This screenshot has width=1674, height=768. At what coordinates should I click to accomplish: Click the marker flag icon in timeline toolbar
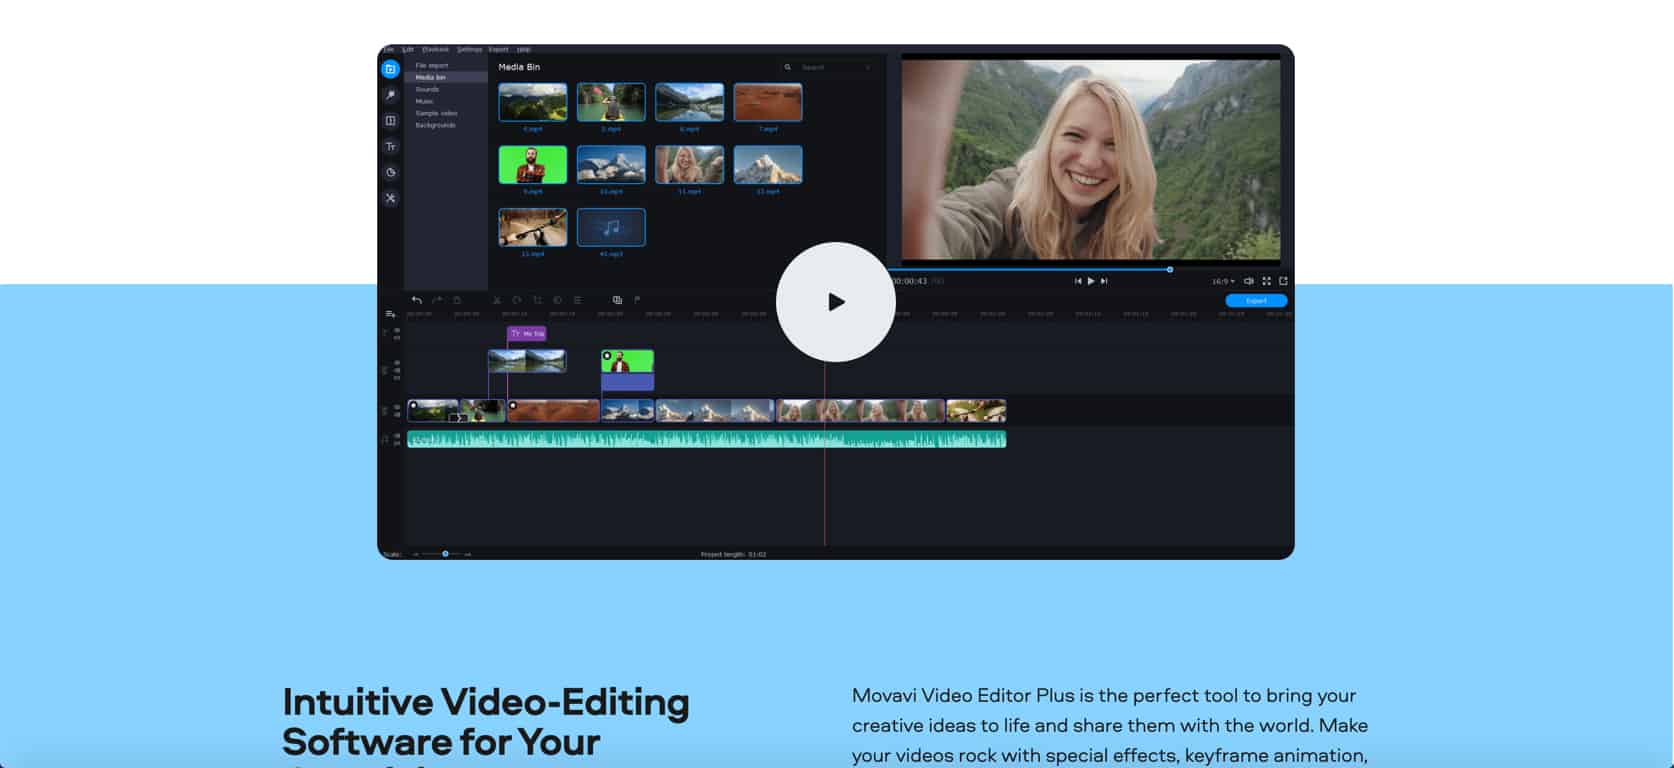(637, 300)
